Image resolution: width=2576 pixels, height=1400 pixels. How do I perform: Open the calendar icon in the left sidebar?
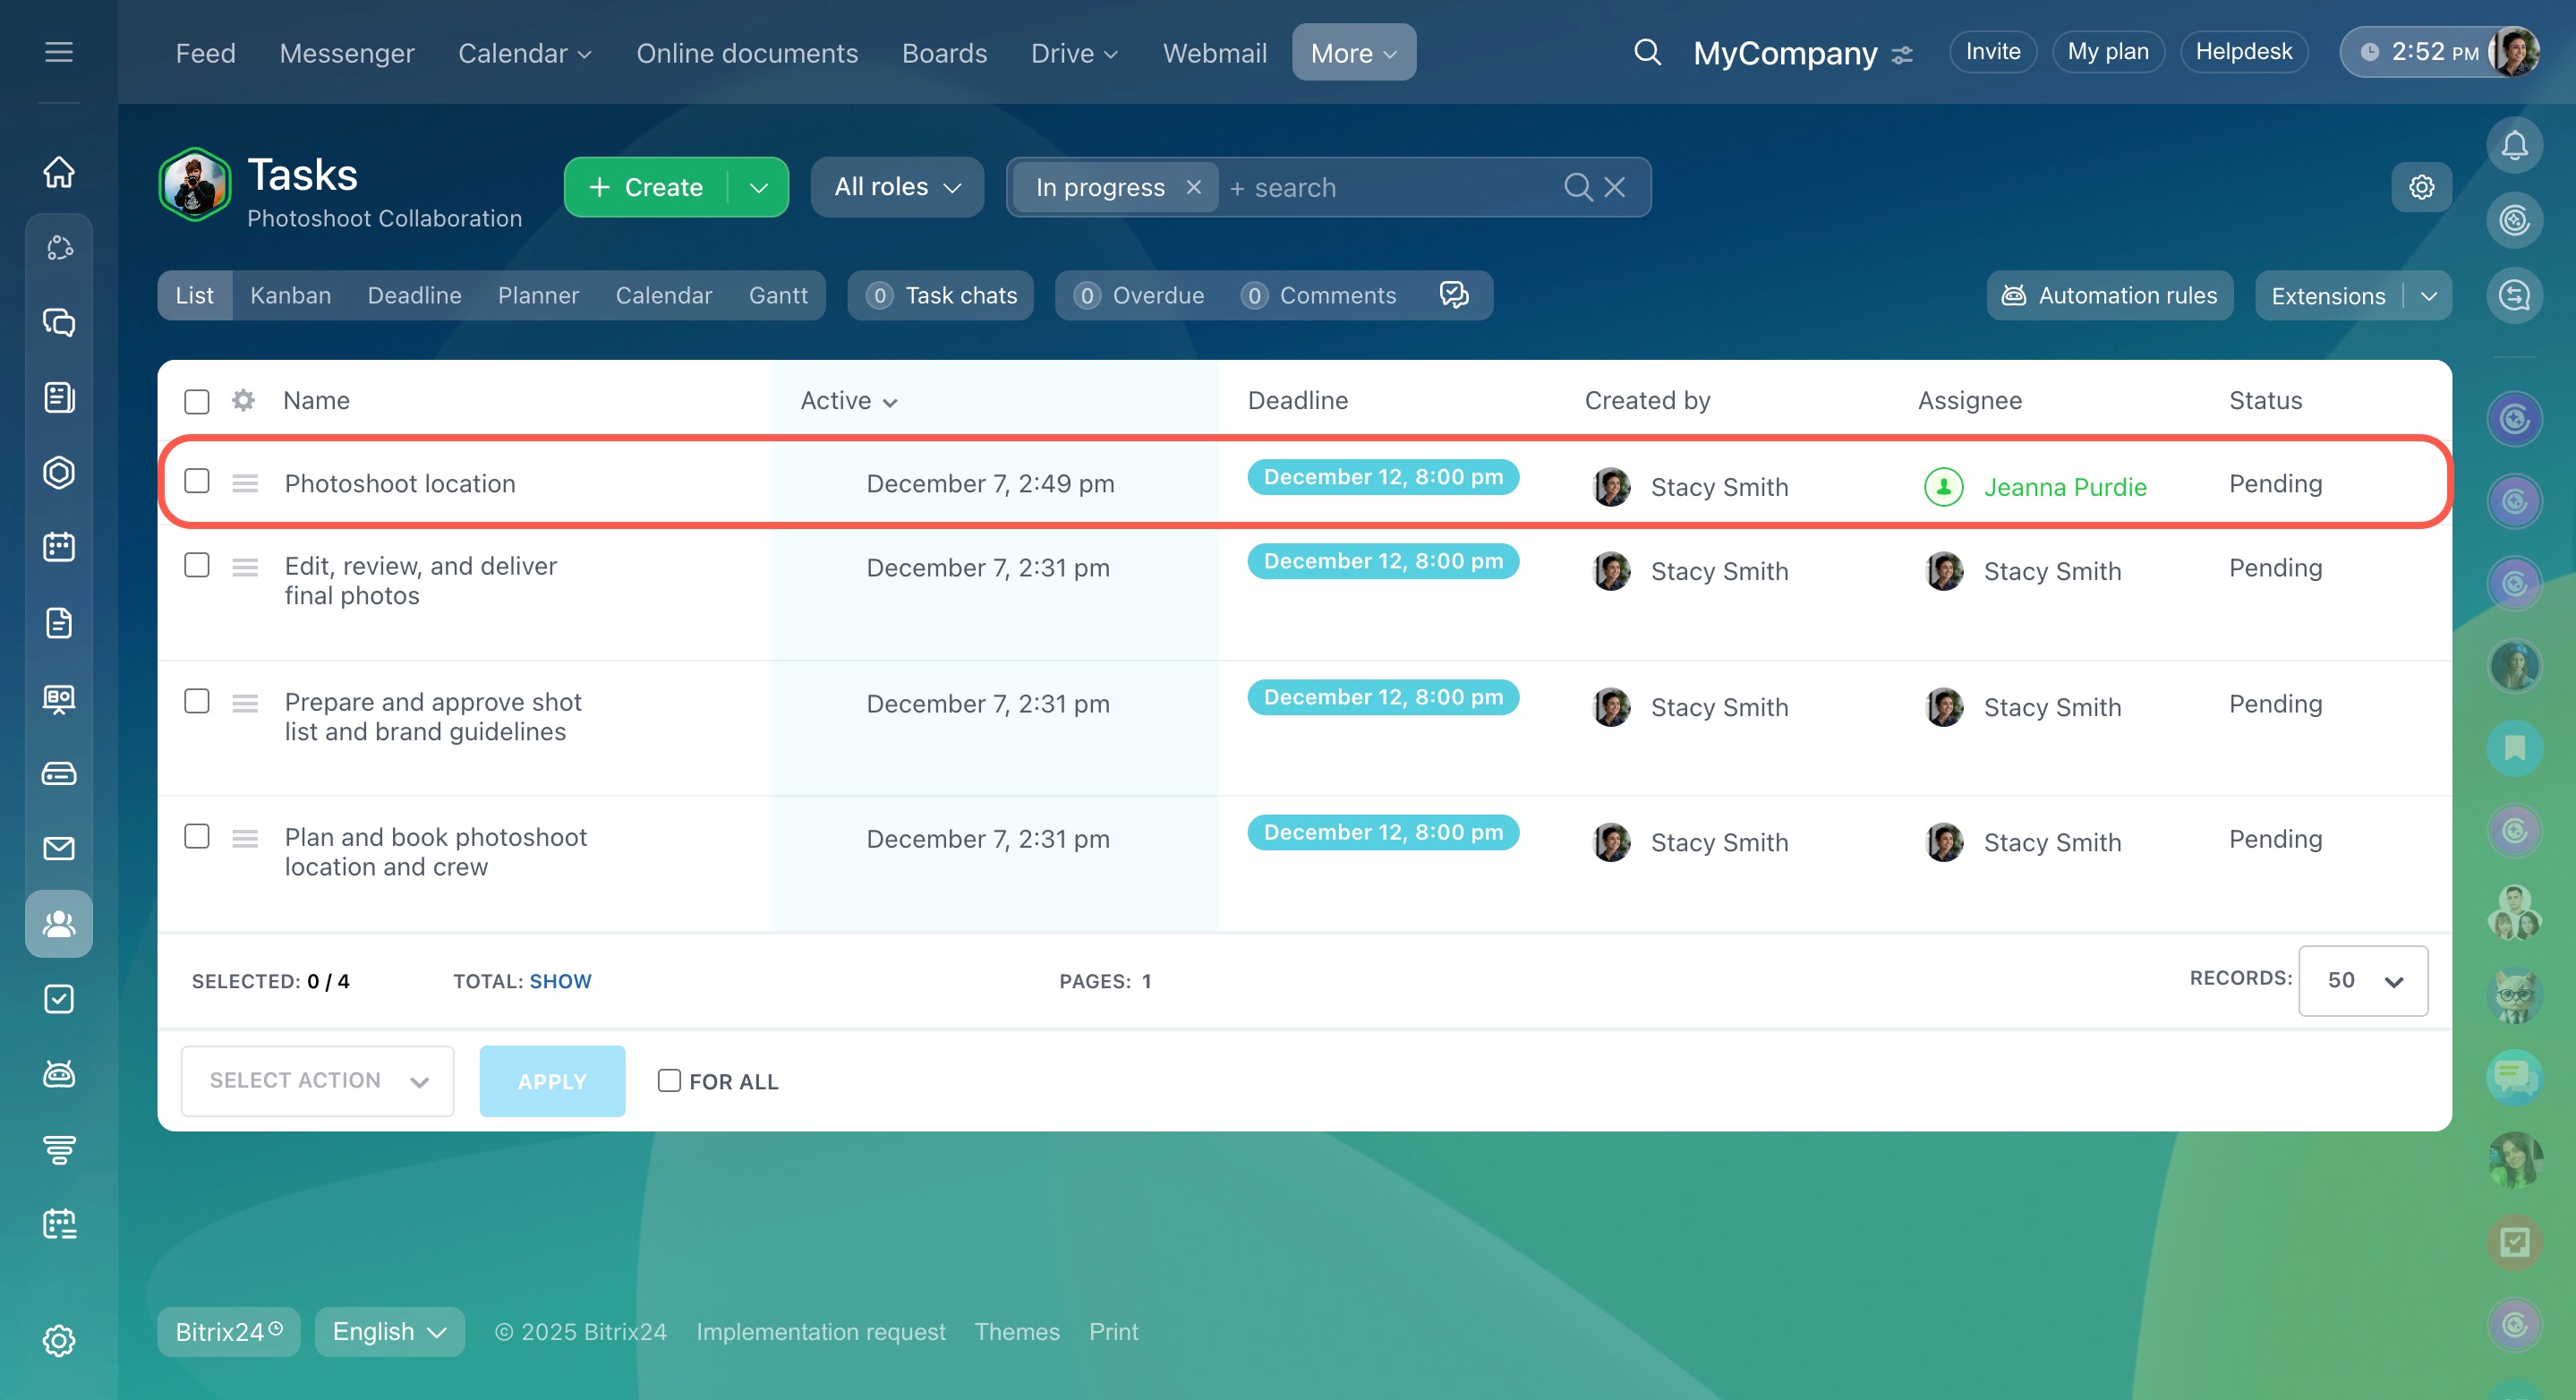click(x=59, y=547)
